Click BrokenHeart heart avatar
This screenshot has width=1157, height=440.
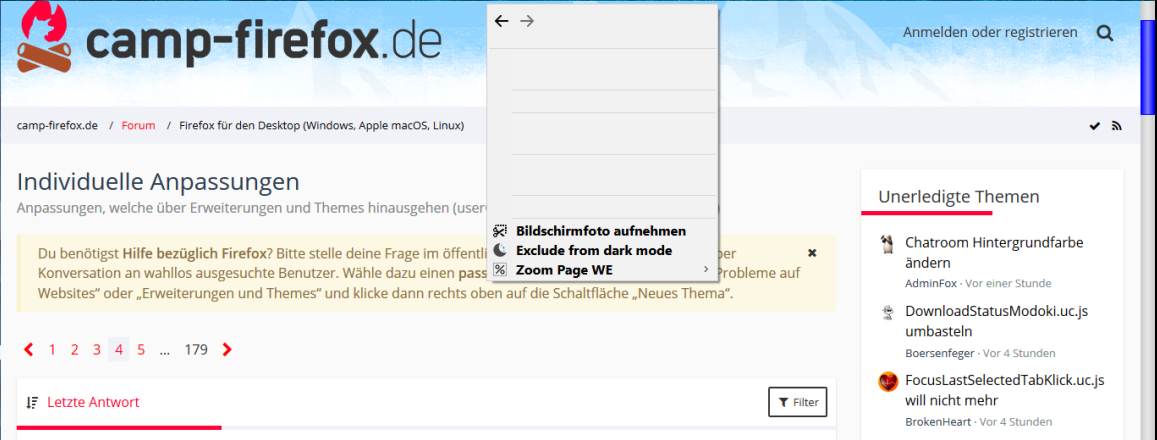[x=887, y=382]
